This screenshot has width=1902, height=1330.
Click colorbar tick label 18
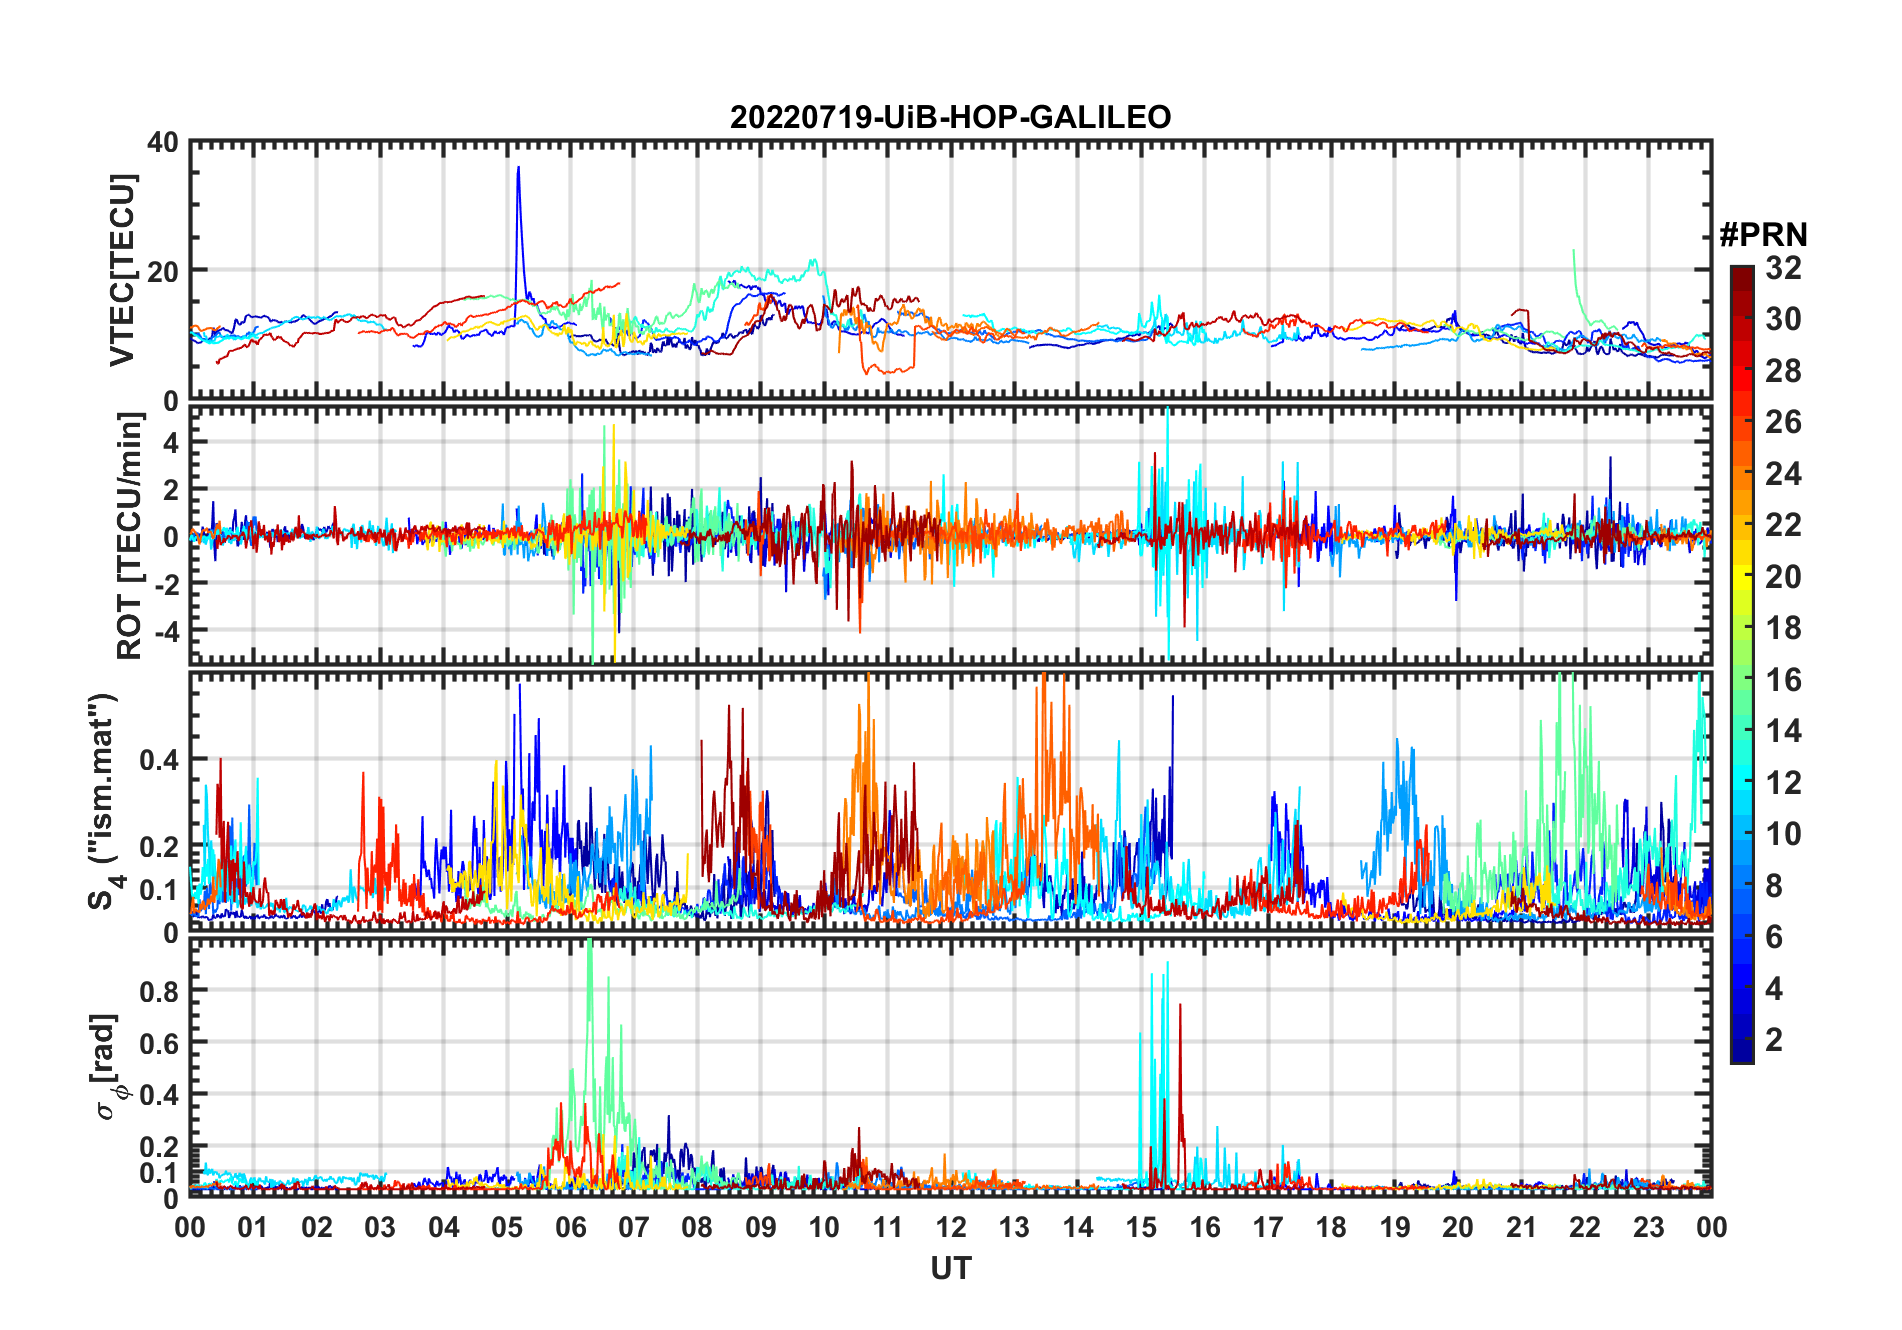(x=1783, y=628)
